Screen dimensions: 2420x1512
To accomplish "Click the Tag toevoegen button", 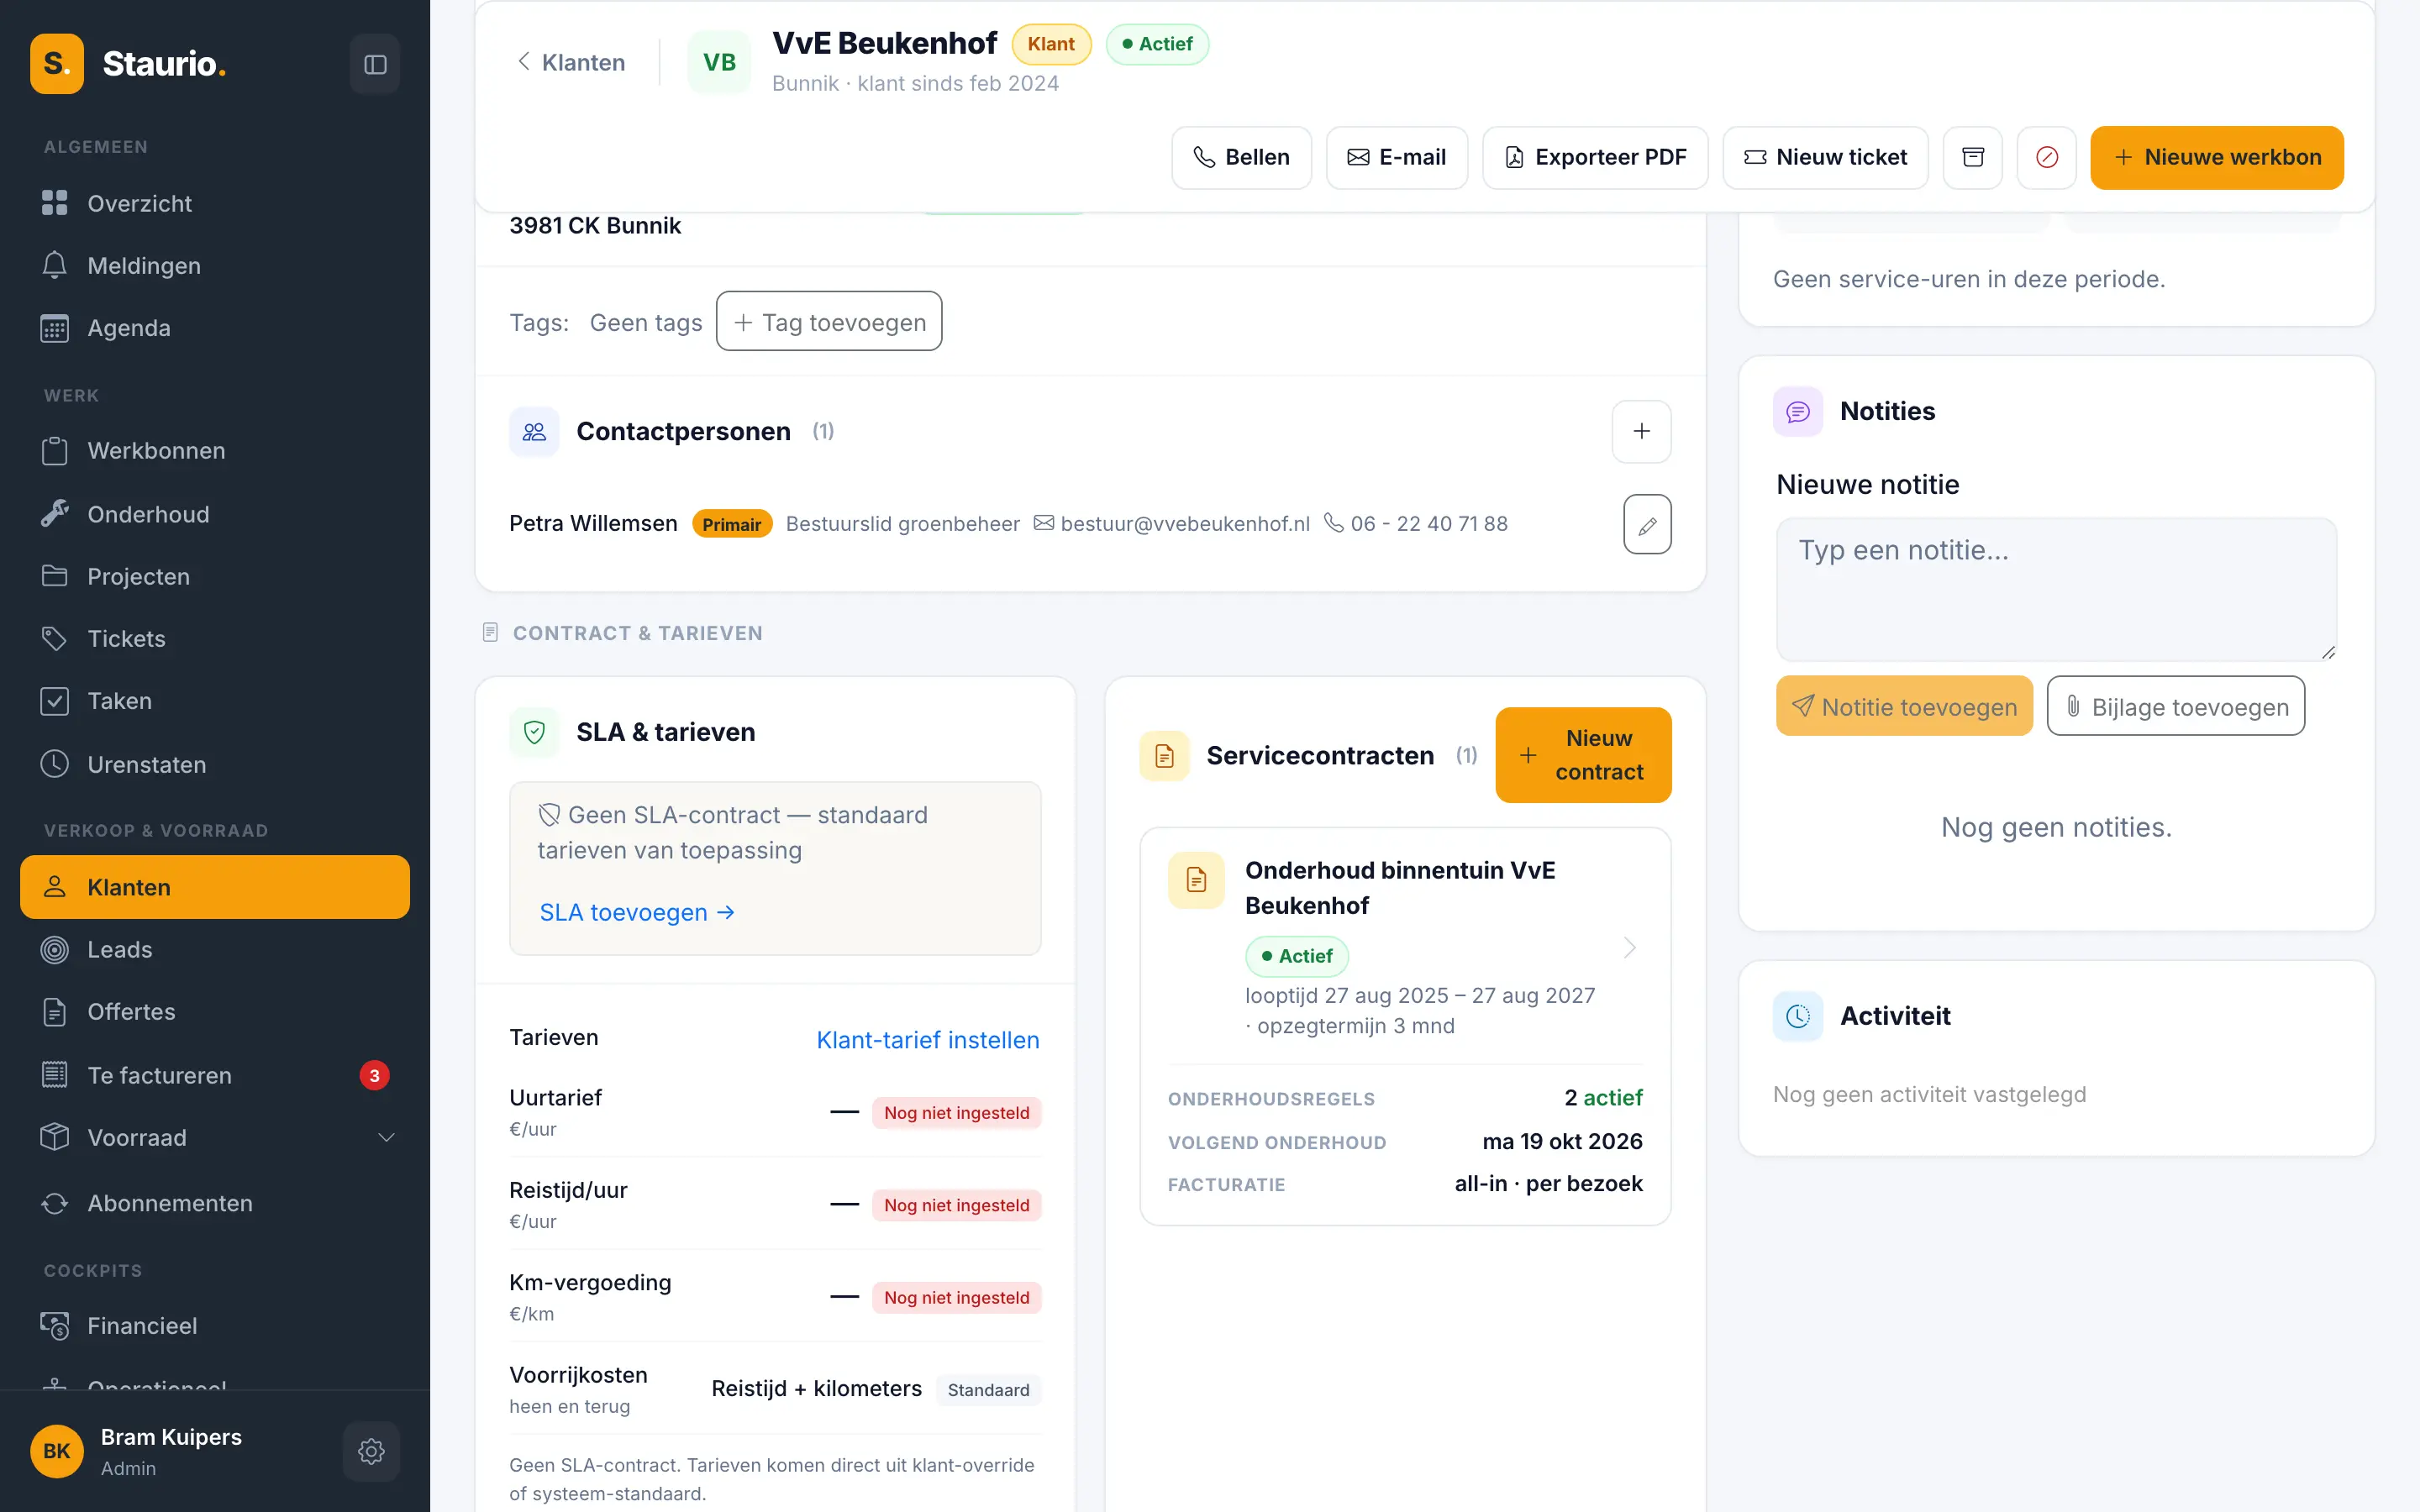I will 828,322.
